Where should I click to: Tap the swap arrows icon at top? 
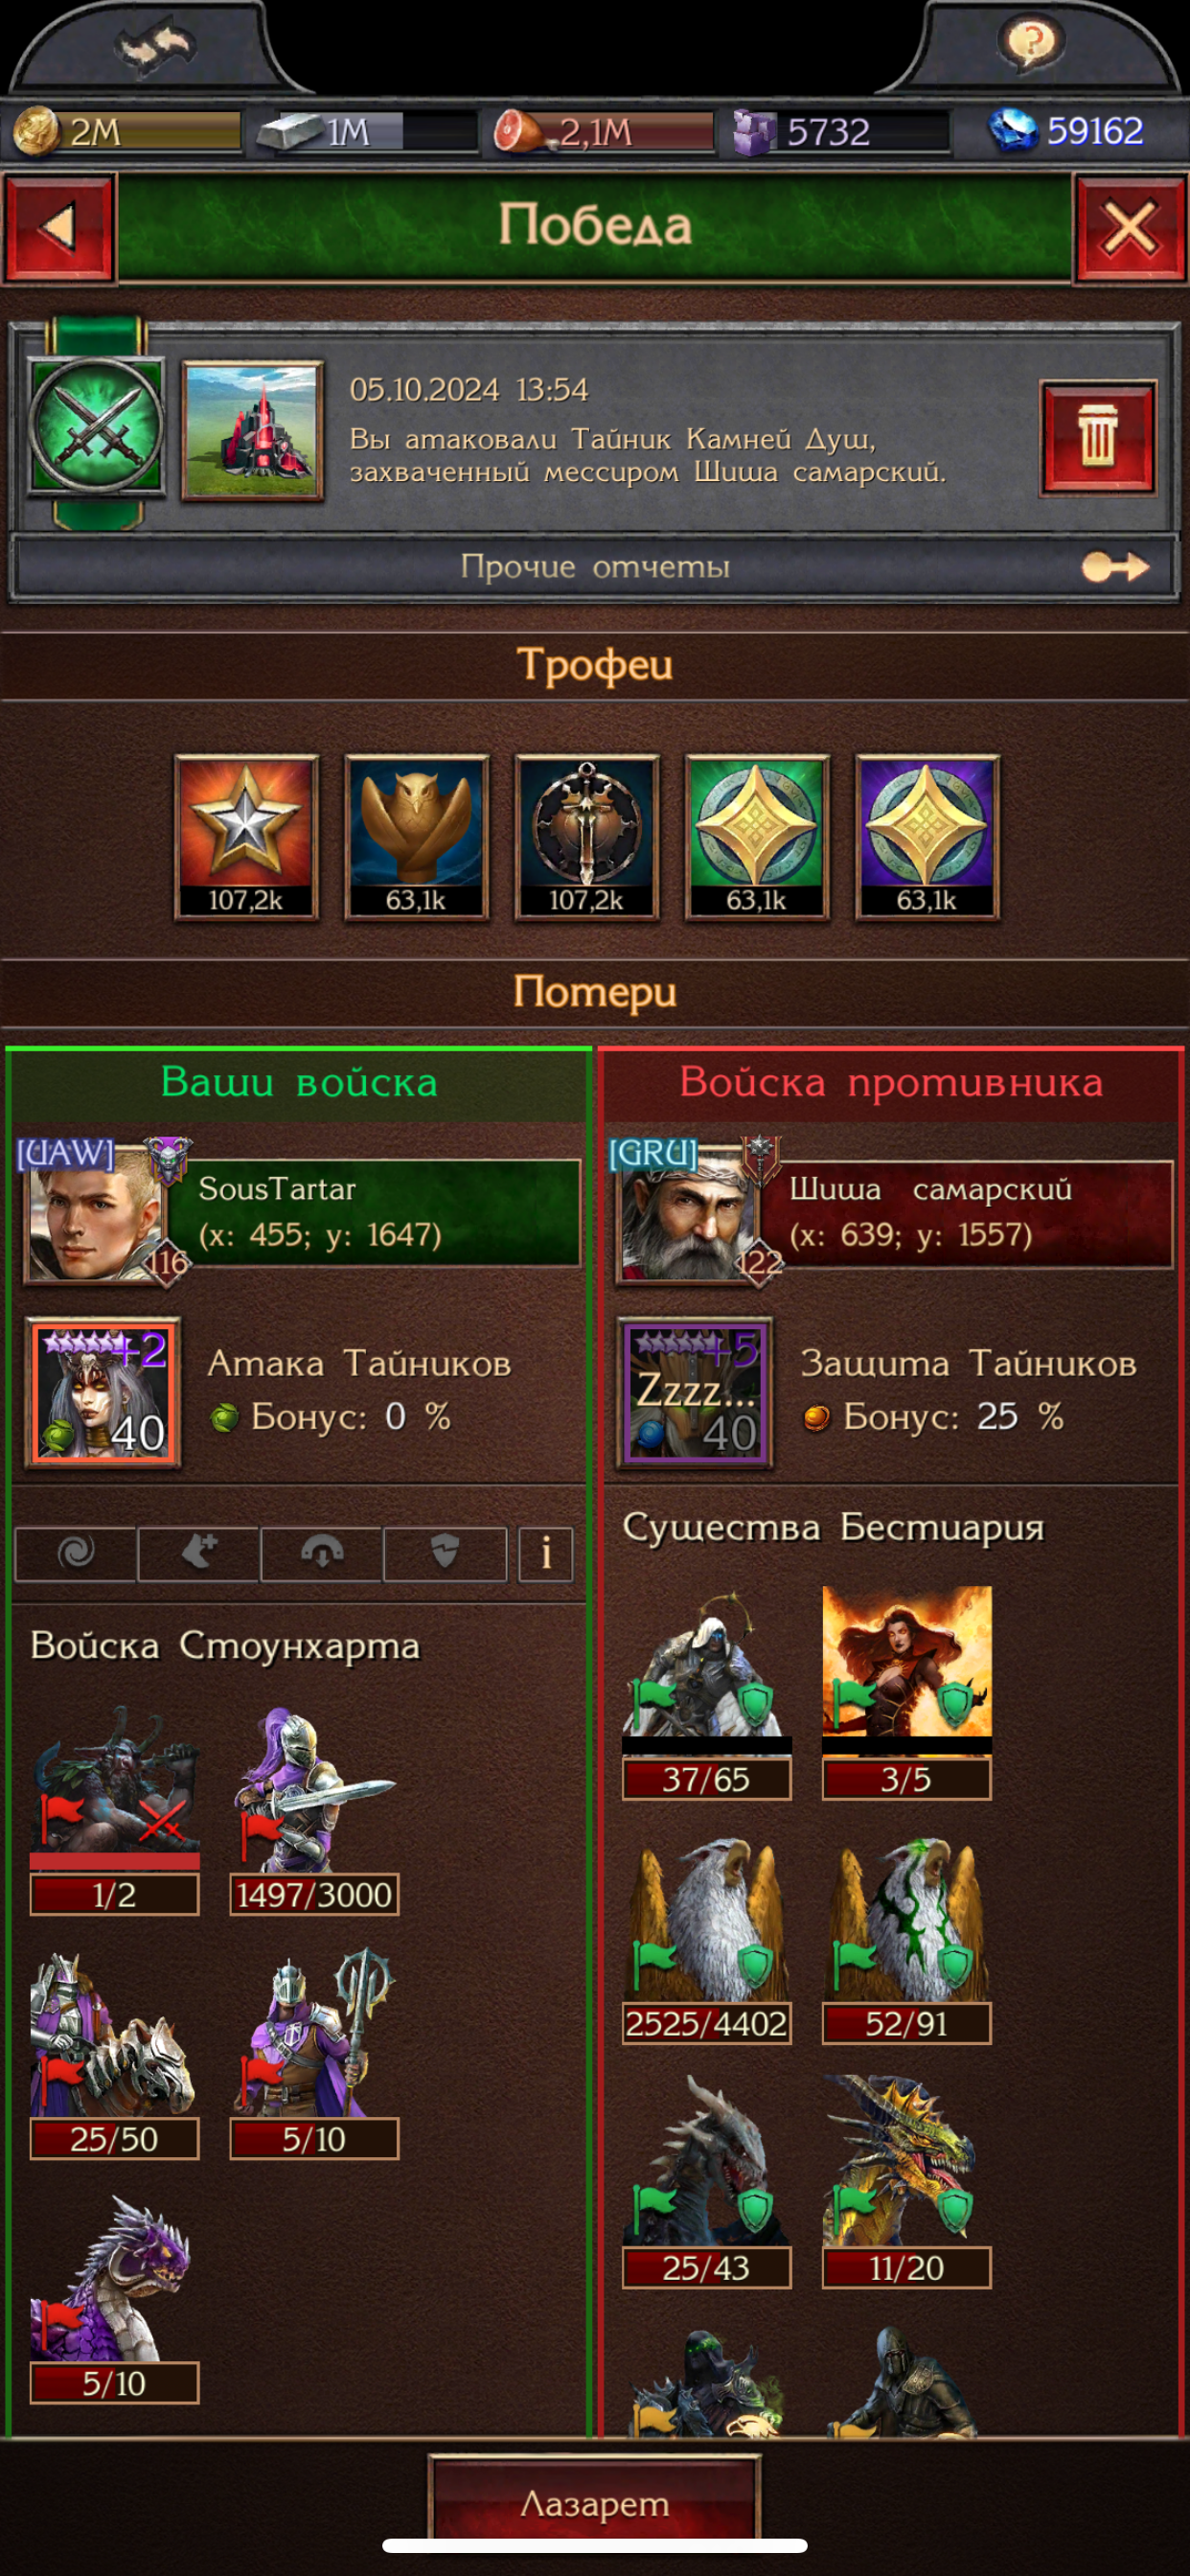154,46
